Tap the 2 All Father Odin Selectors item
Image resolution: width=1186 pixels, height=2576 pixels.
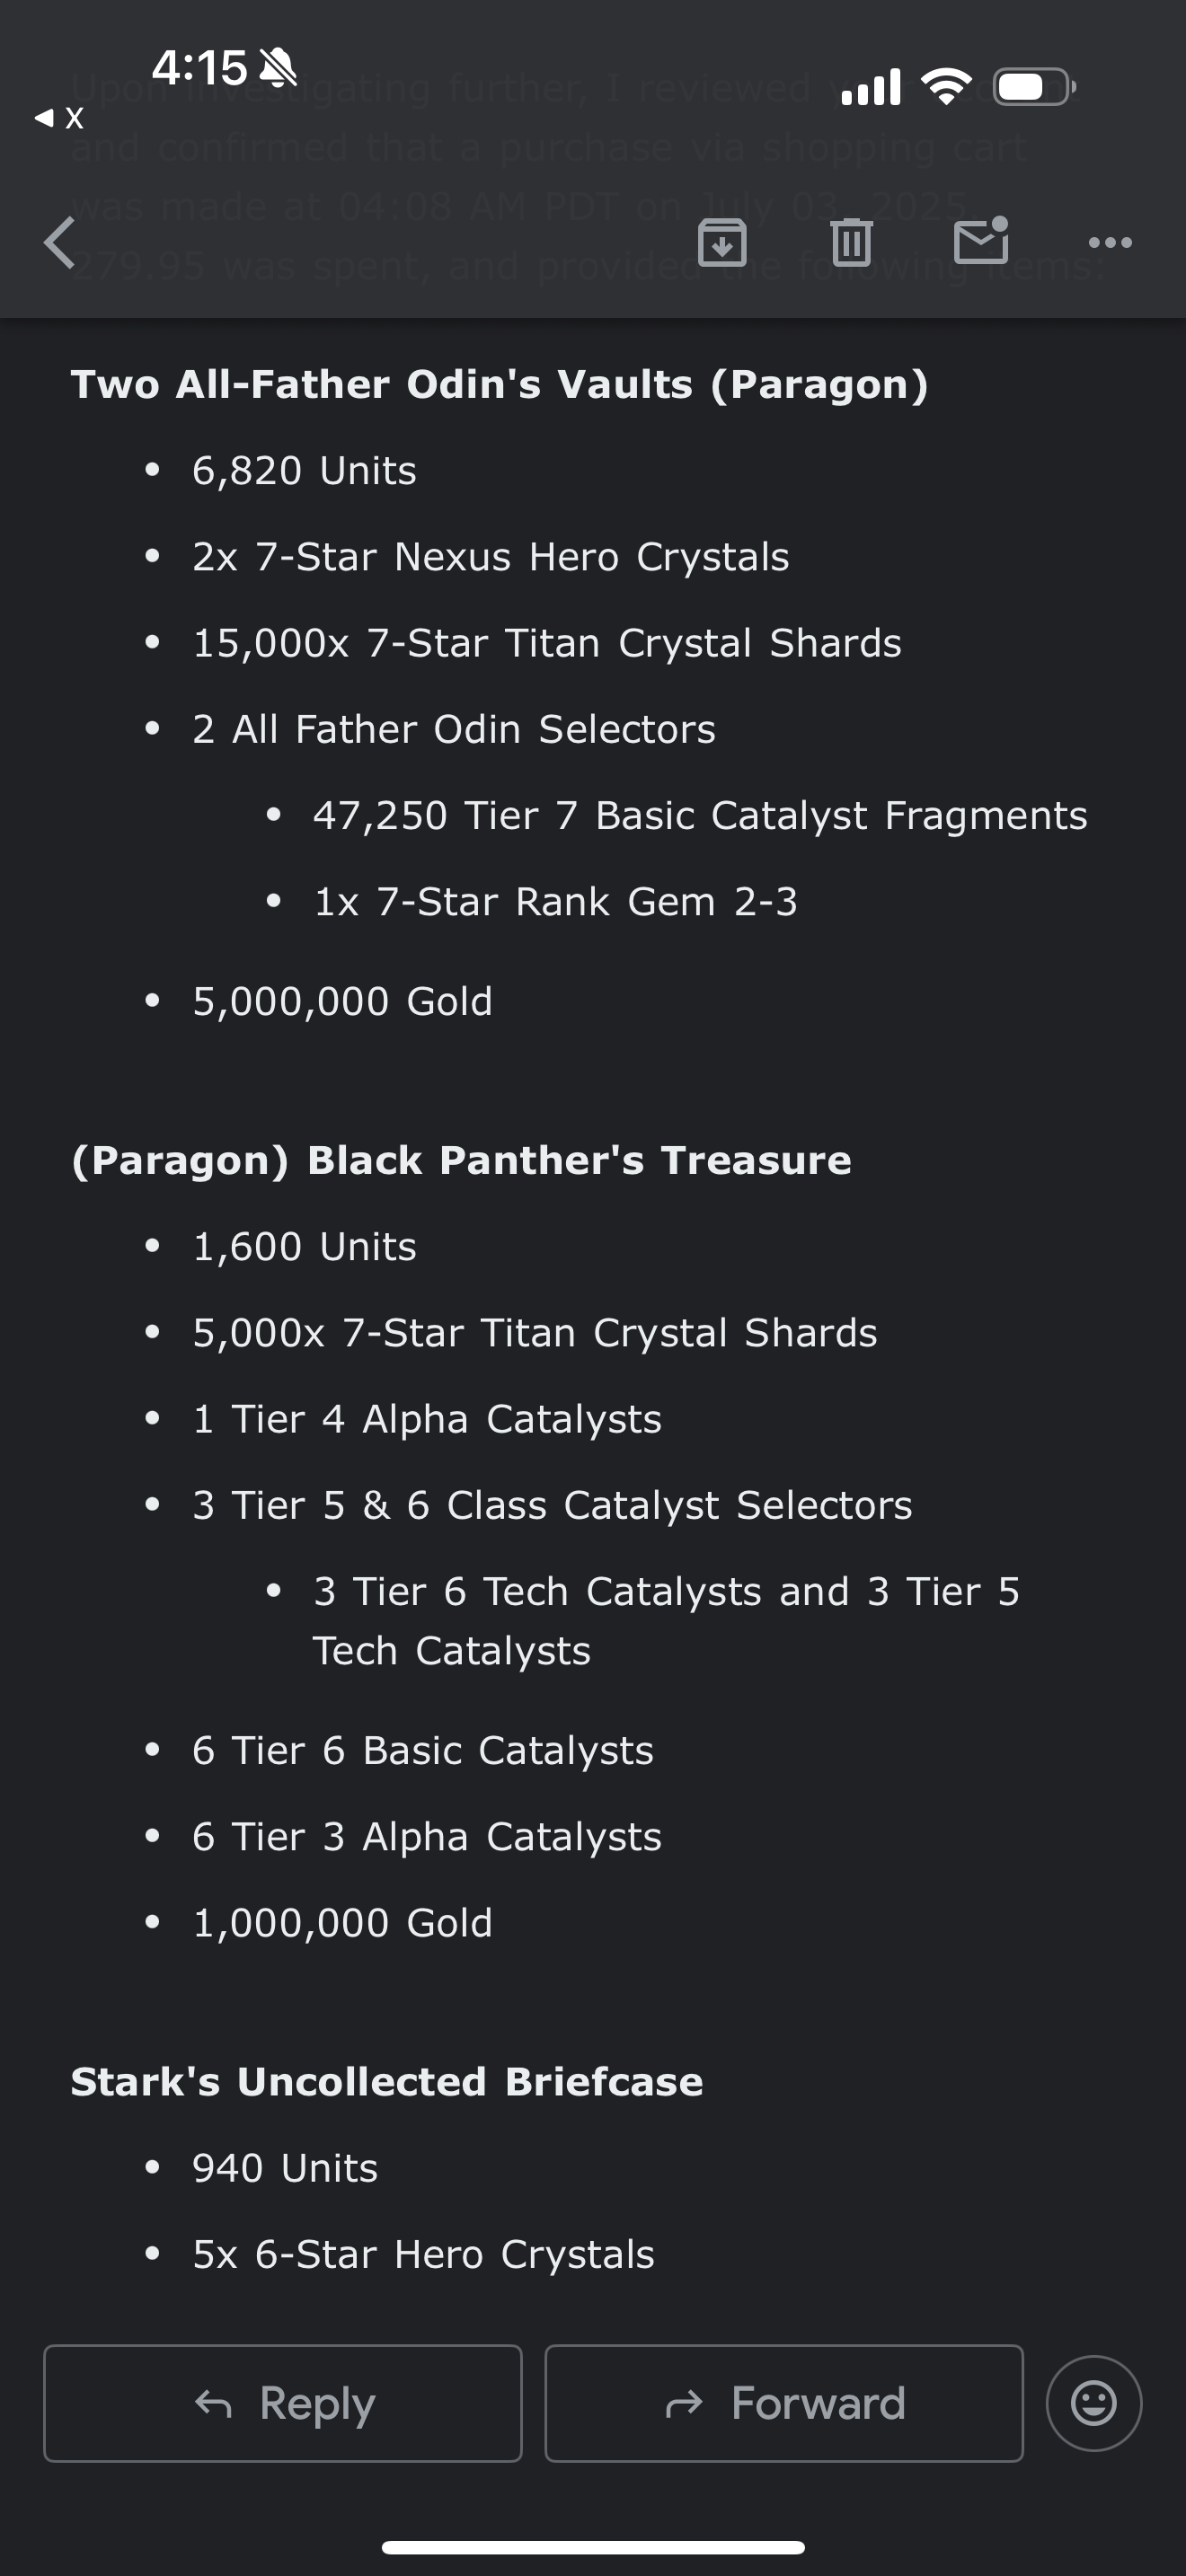click(x=454, y=729)
